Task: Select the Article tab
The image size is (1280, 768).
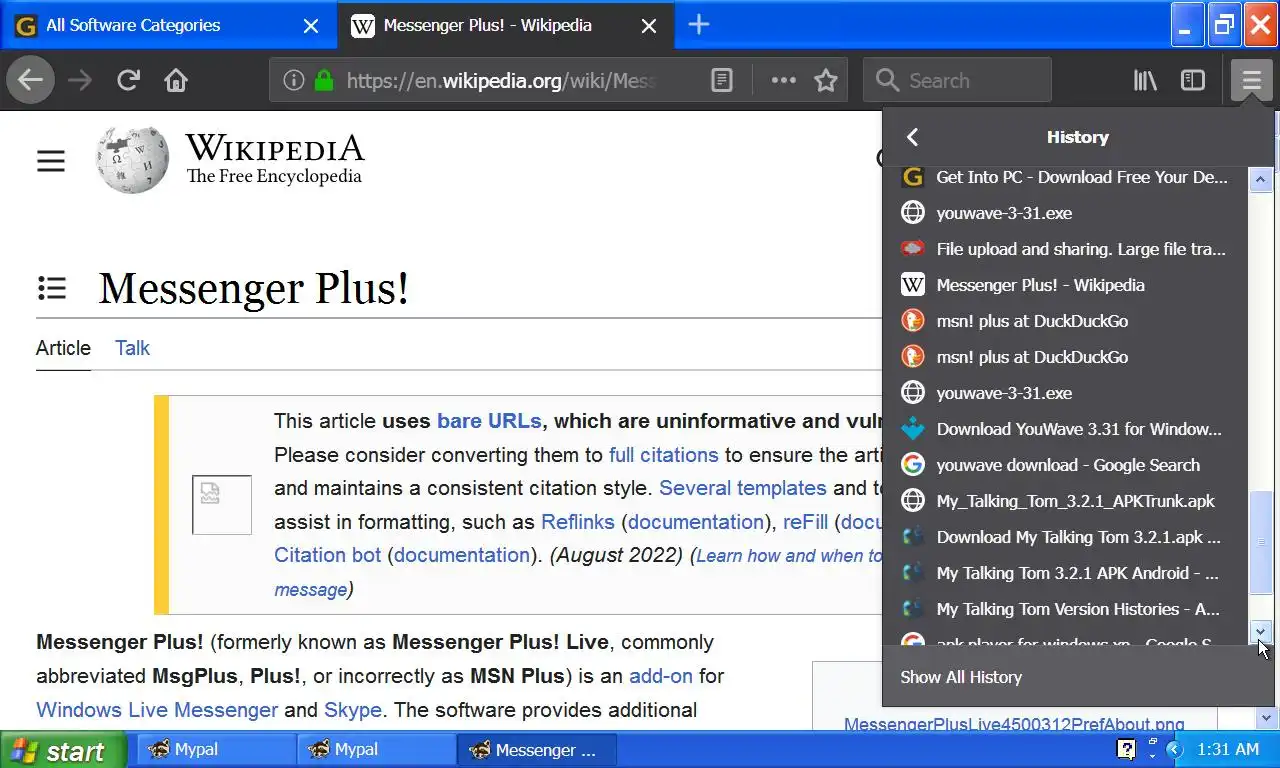Action: coord(63,348)
